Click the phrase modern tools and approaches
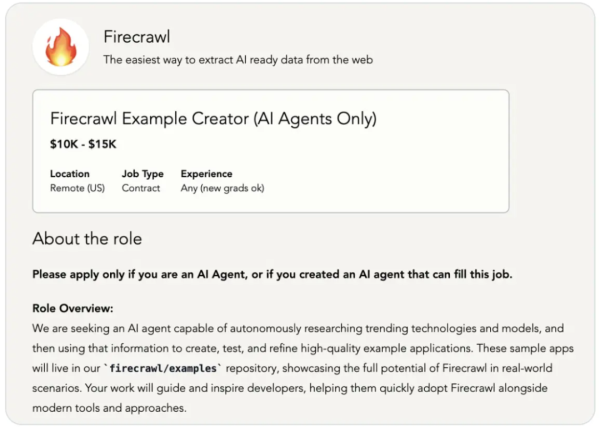Screen dimensions: 600x427 [109, 409]
